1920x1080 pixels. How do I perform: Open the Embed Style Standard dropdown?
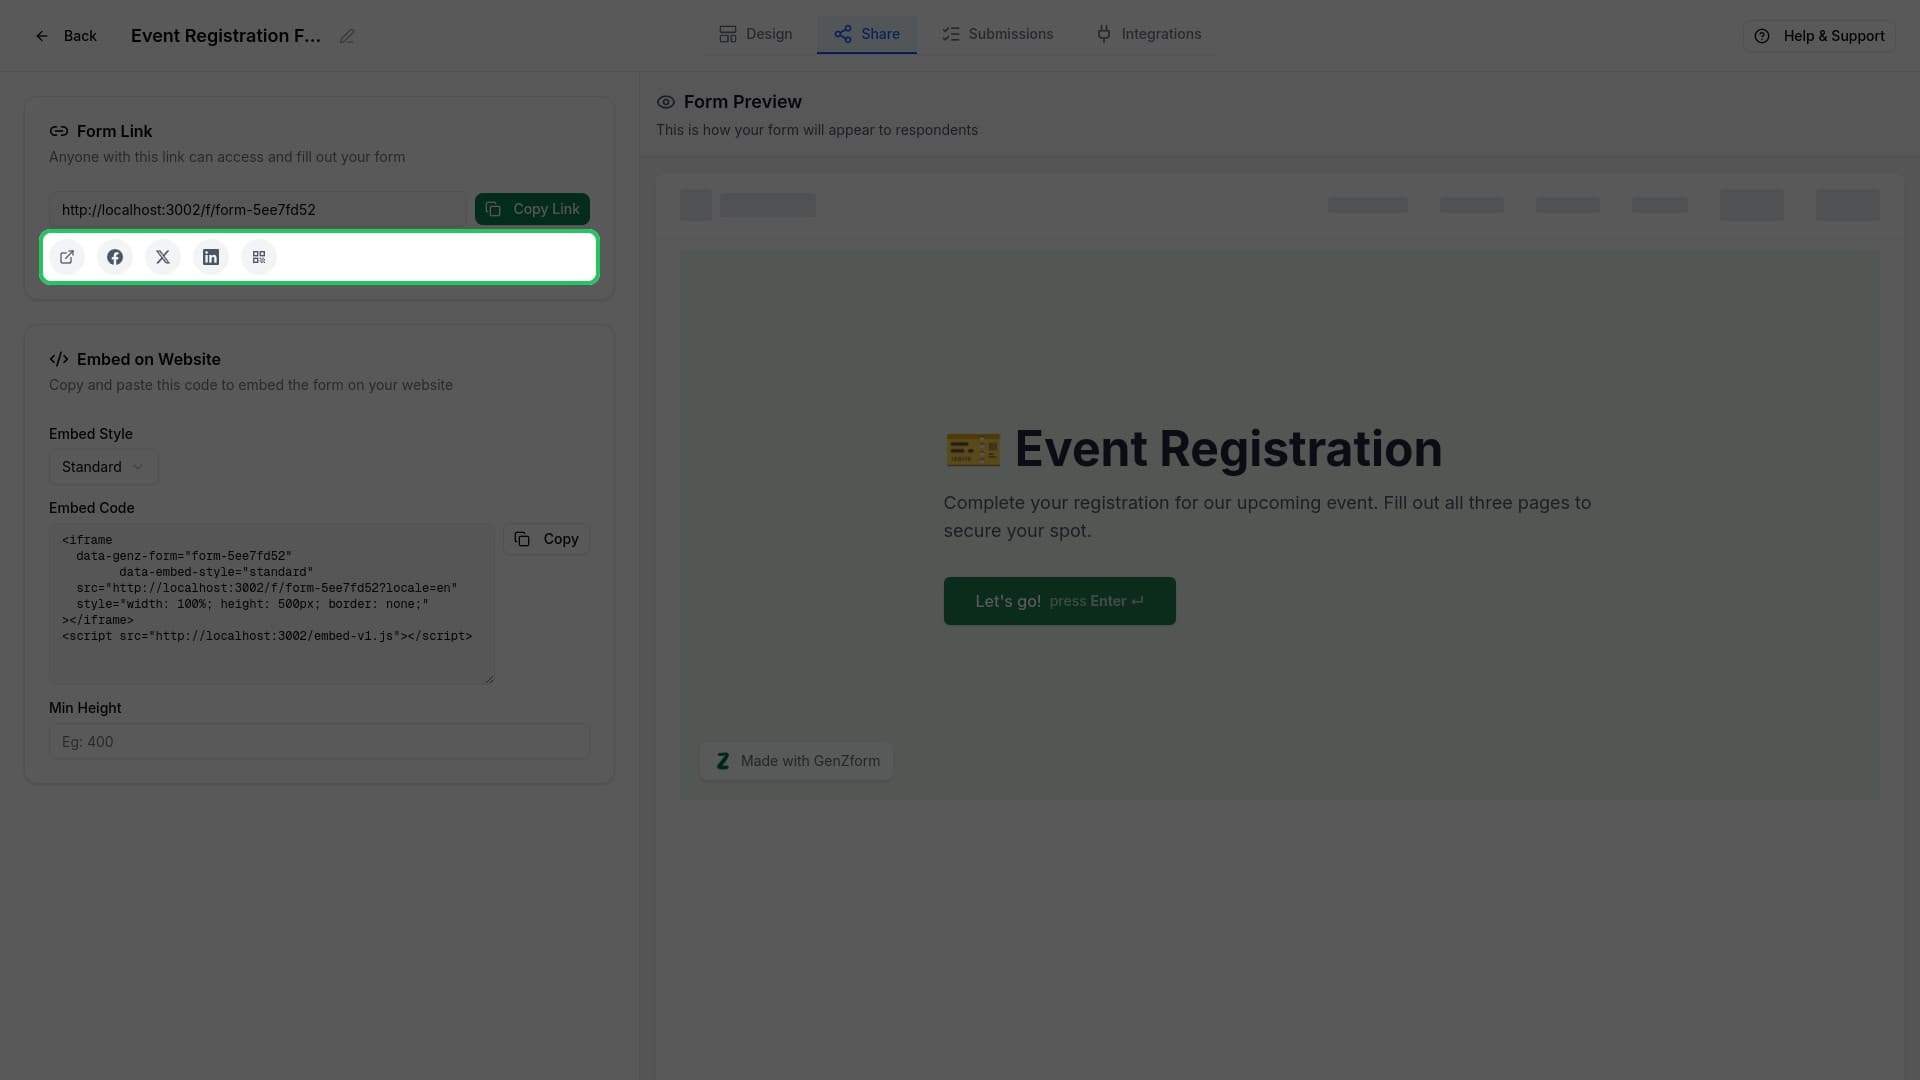pos(103,467)
